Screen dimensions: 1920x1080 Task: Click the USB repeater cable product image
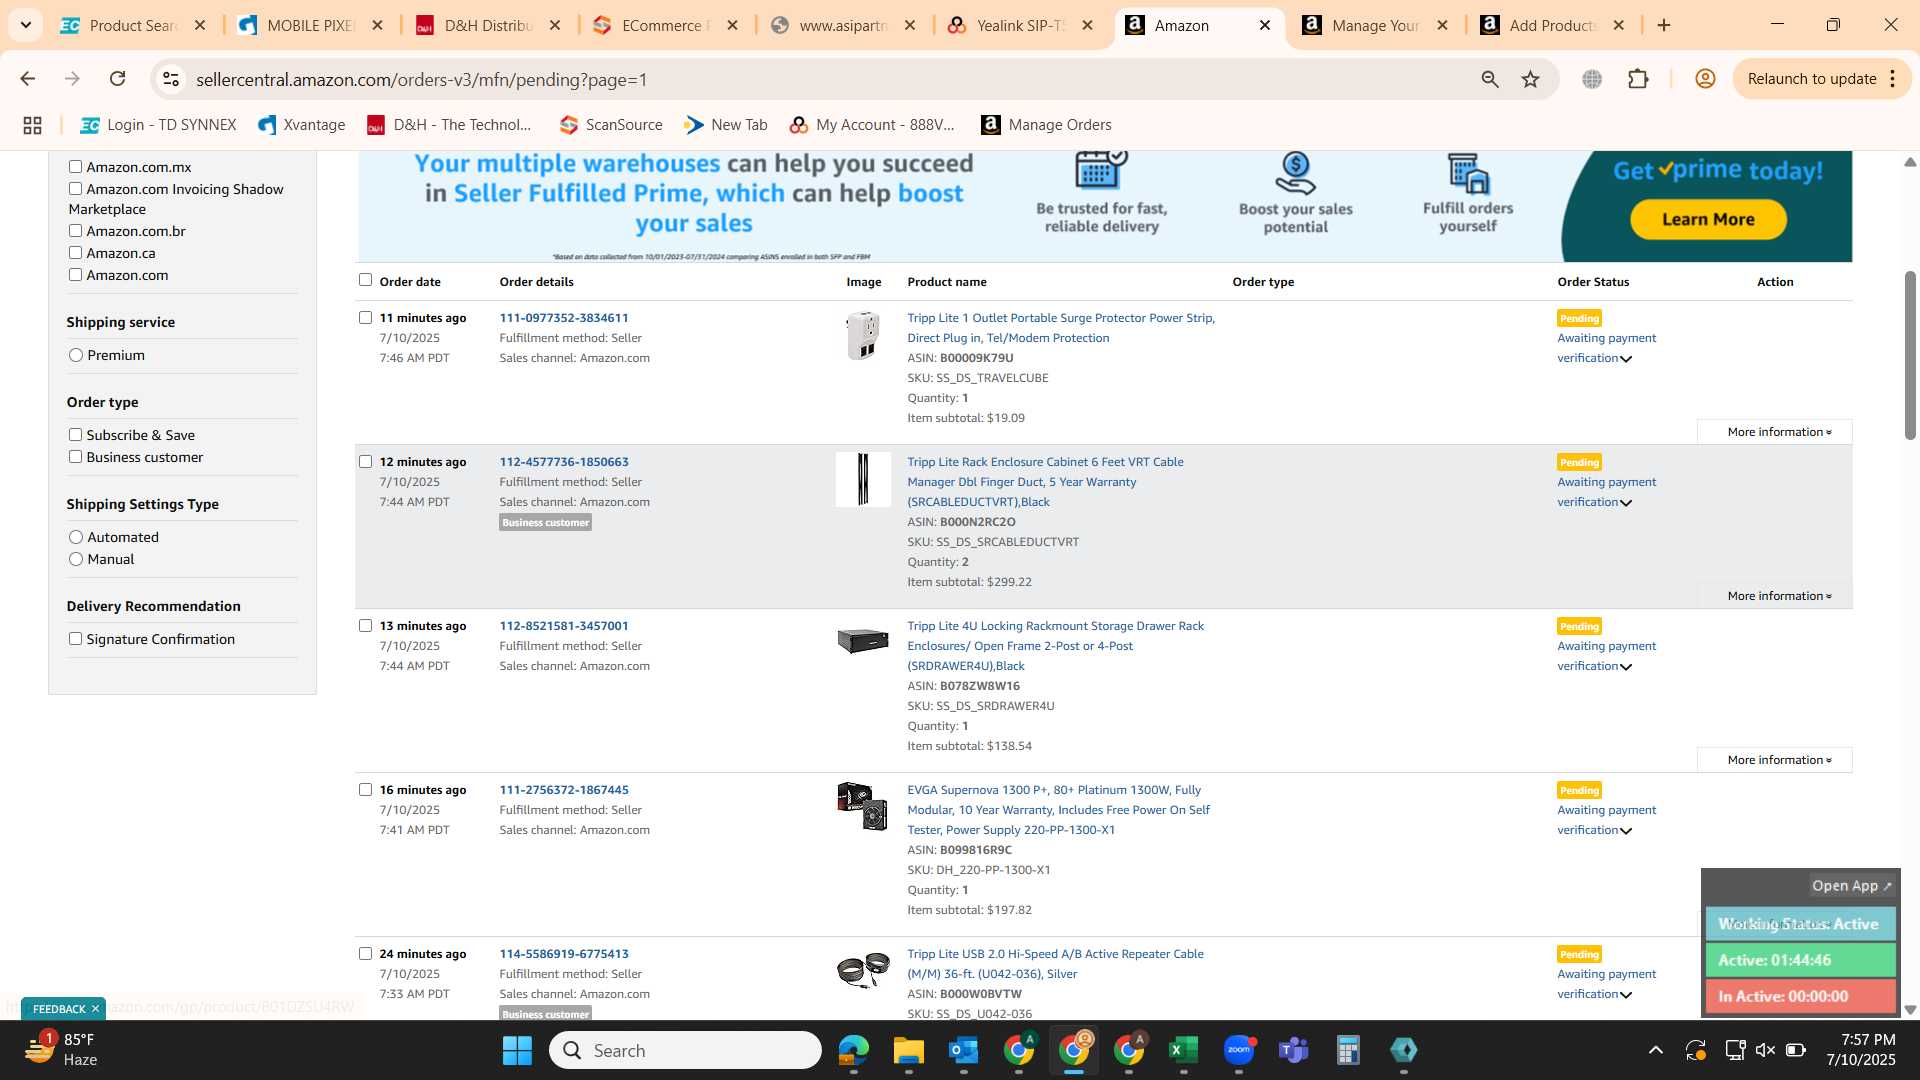point(863,969)
